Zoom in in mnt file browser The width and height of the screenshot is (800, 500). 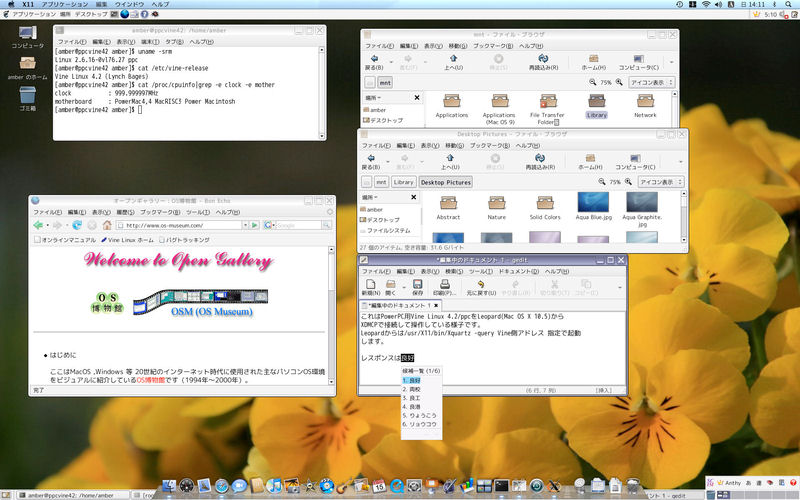pos(619,82)
